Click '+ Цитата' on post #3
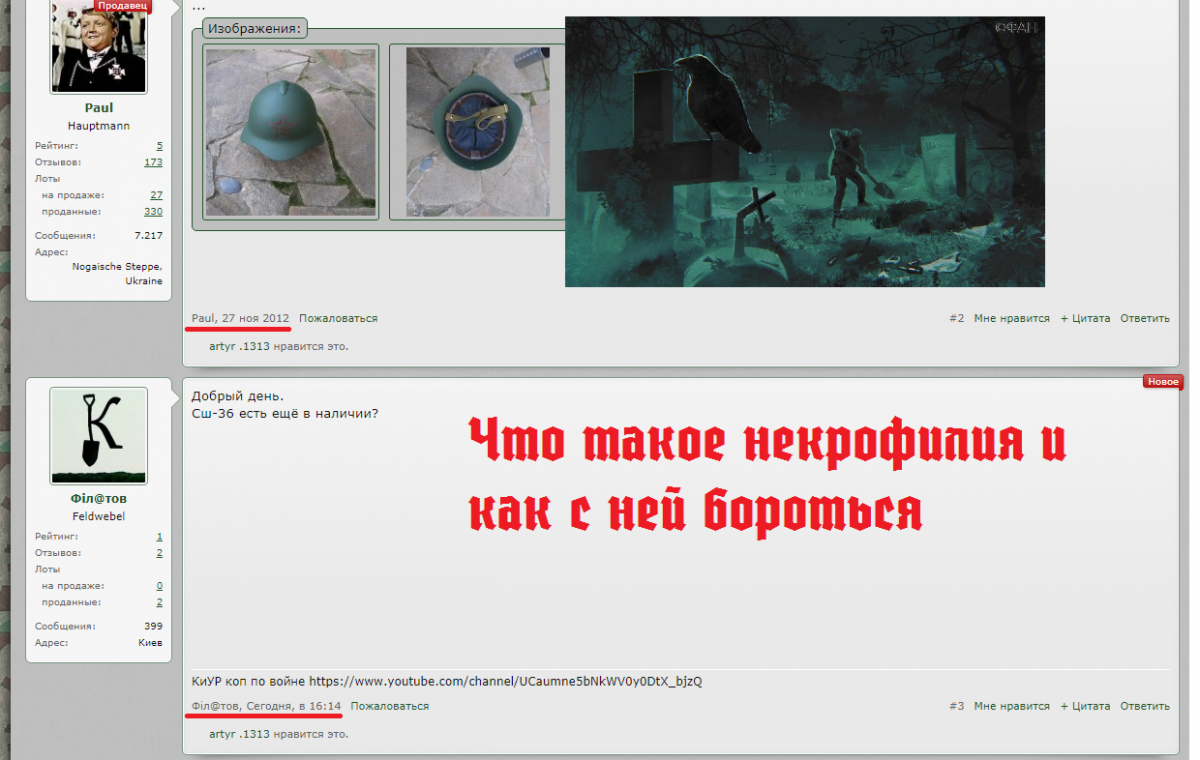 tap(1085, 706)
